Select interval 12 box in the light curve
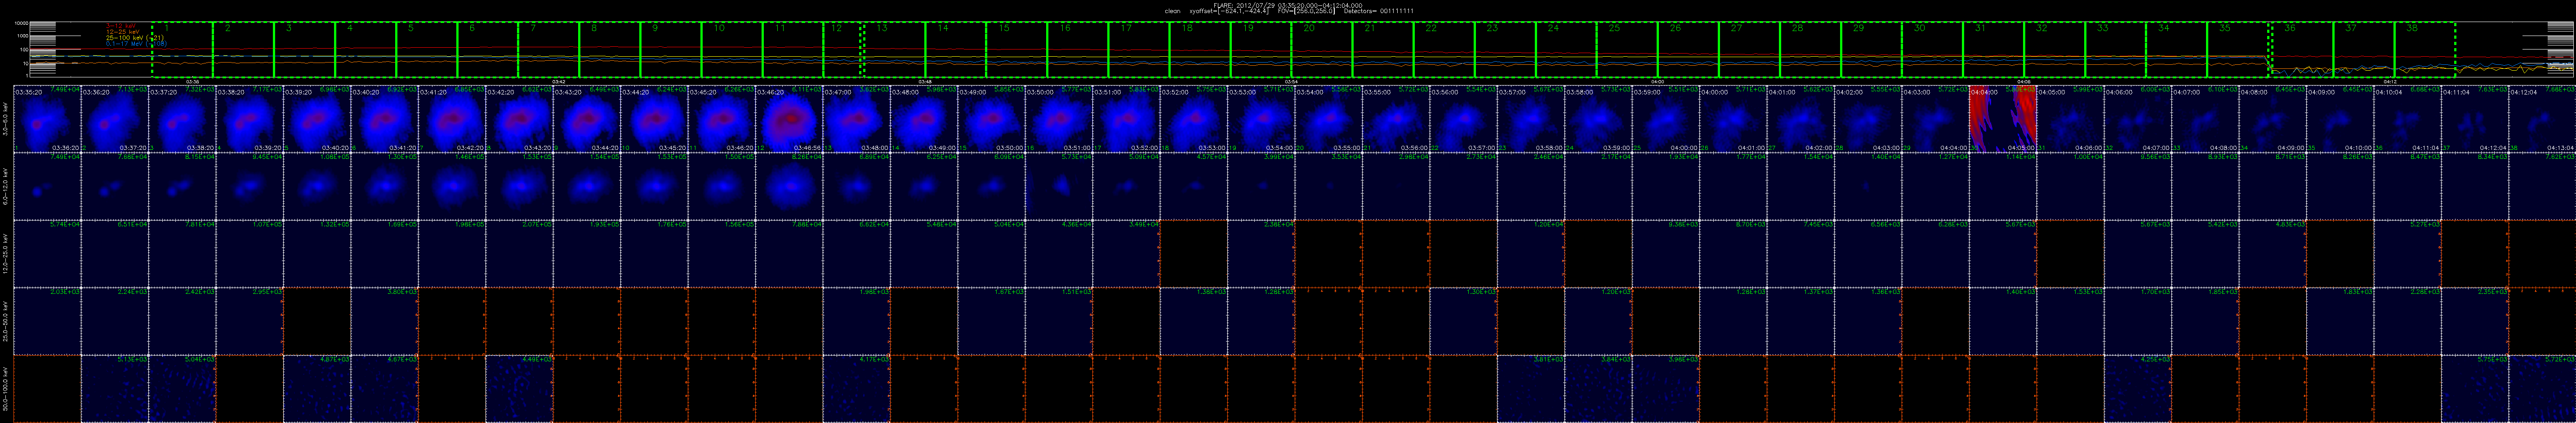Screen dimensions: 2576x423 pos(843,50)
